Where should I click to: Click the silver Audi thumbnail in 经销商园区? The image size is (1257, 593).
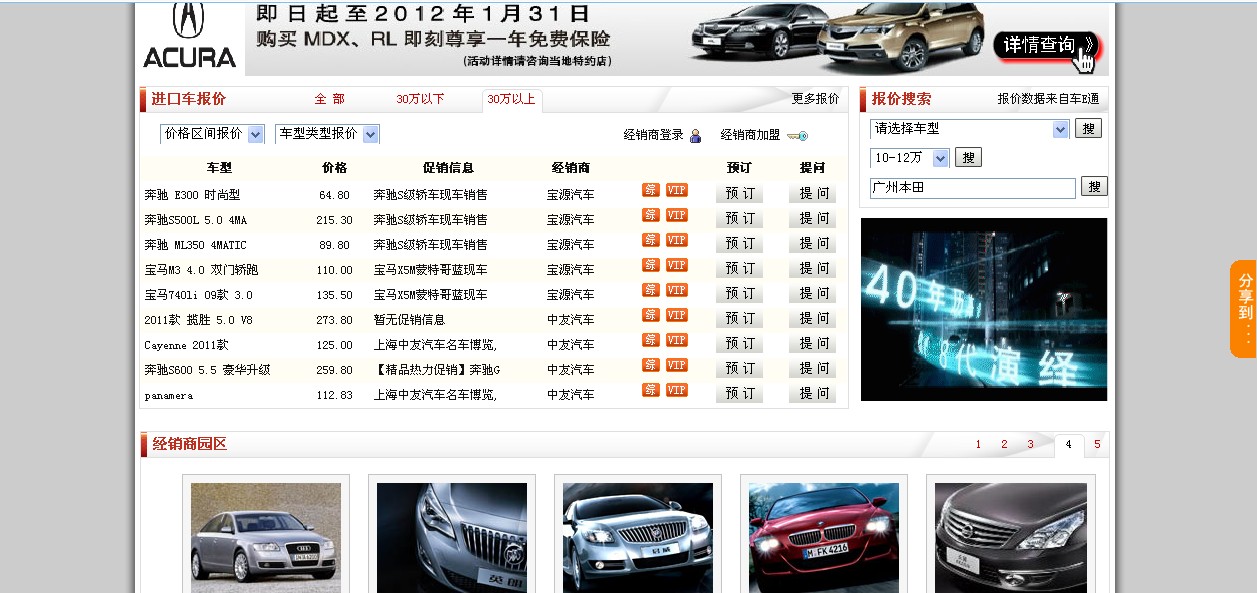click(264, 537)
